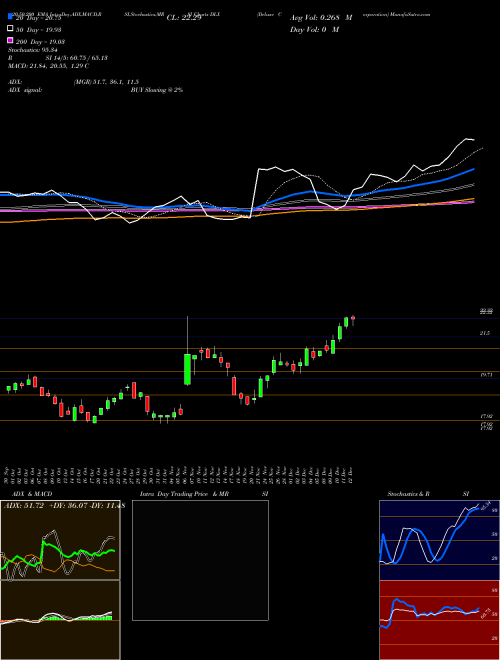This screenshot has width=500, height=660.
Task: Select the '200 Day = 19.08' legend text
Action: coord(40,41)
